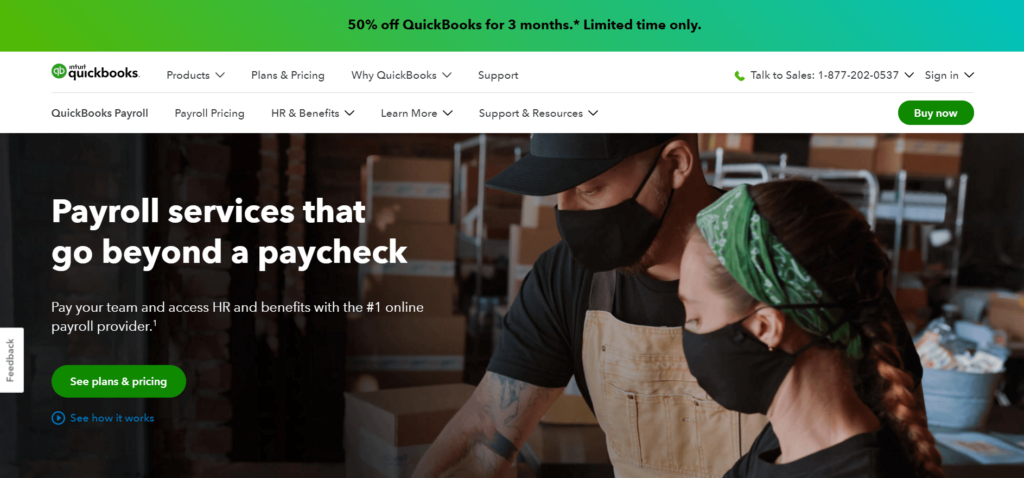Screen dimensions: 1024x478
Task: Open the Sign in dropdown
Action: [949, 75]
